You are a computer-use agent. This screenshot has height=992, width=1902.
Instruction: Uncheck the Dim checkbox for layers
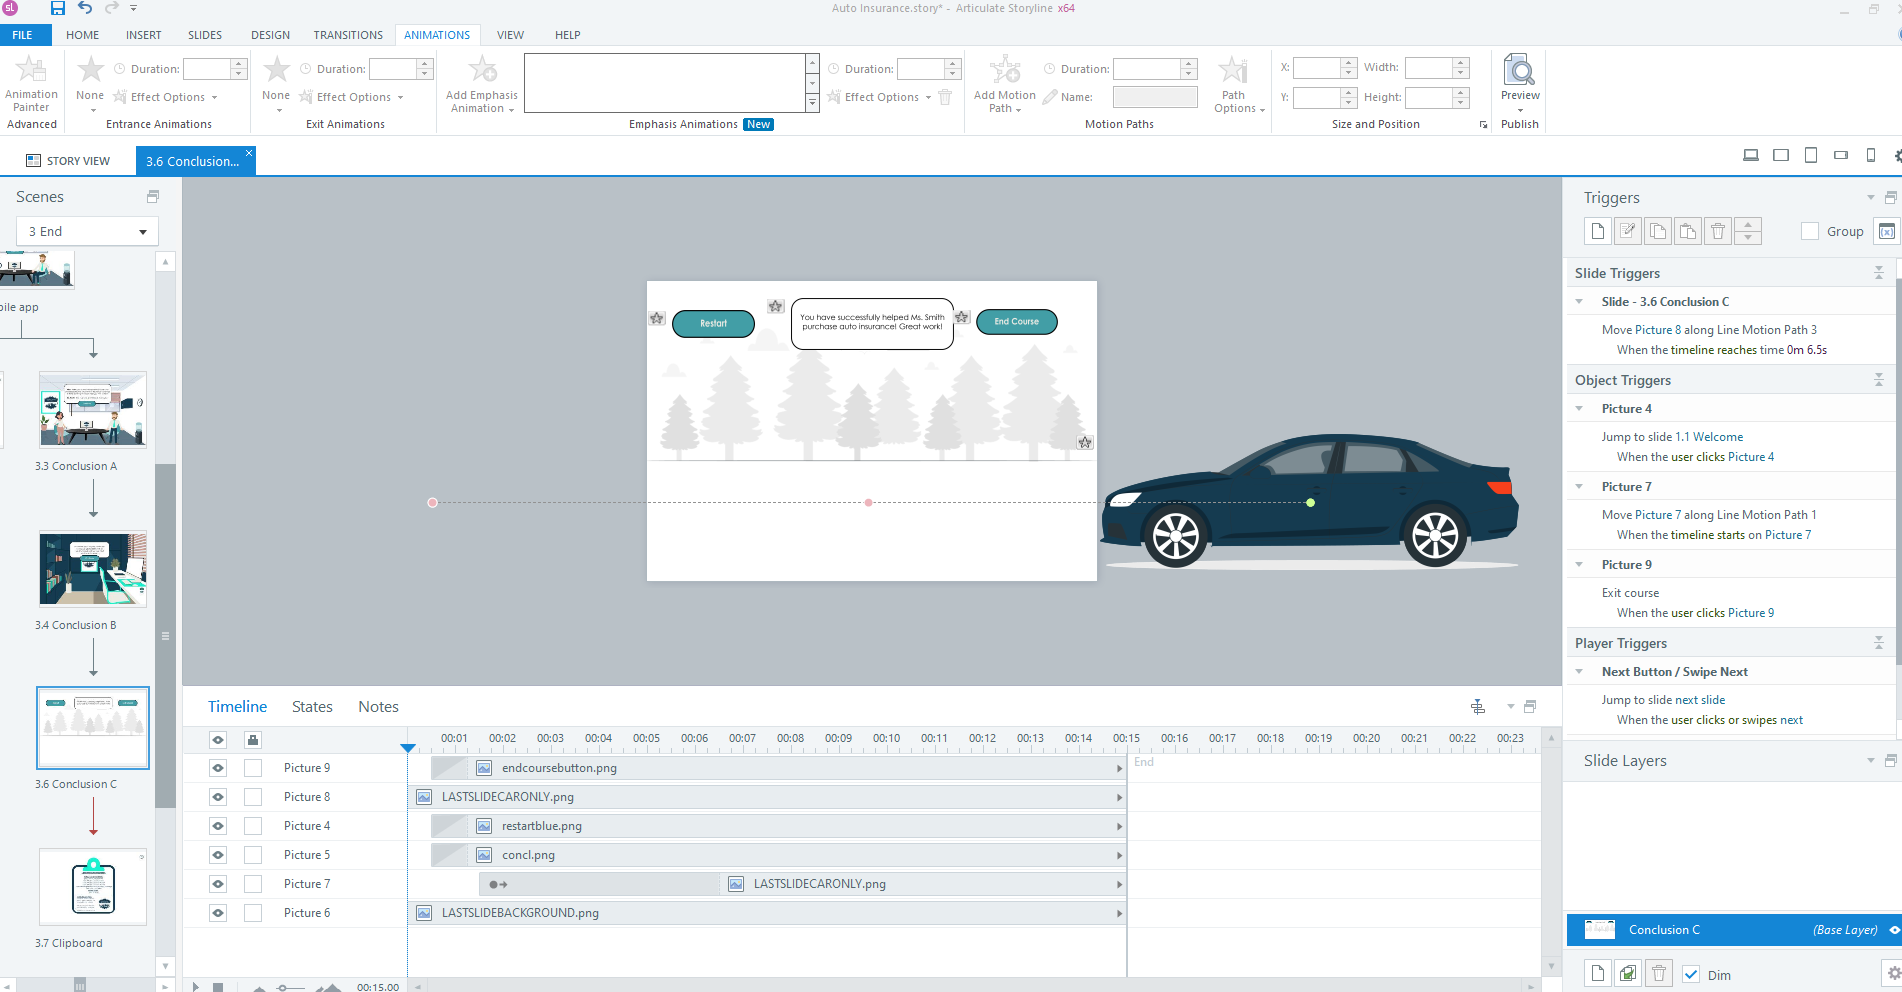pyautogui.click(x=1691, y=974)
